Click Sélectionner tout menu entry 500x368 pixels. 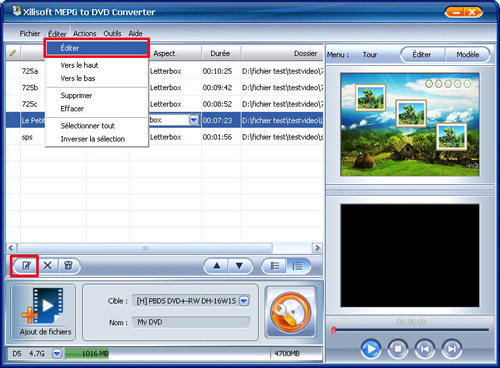click(97, 126)
